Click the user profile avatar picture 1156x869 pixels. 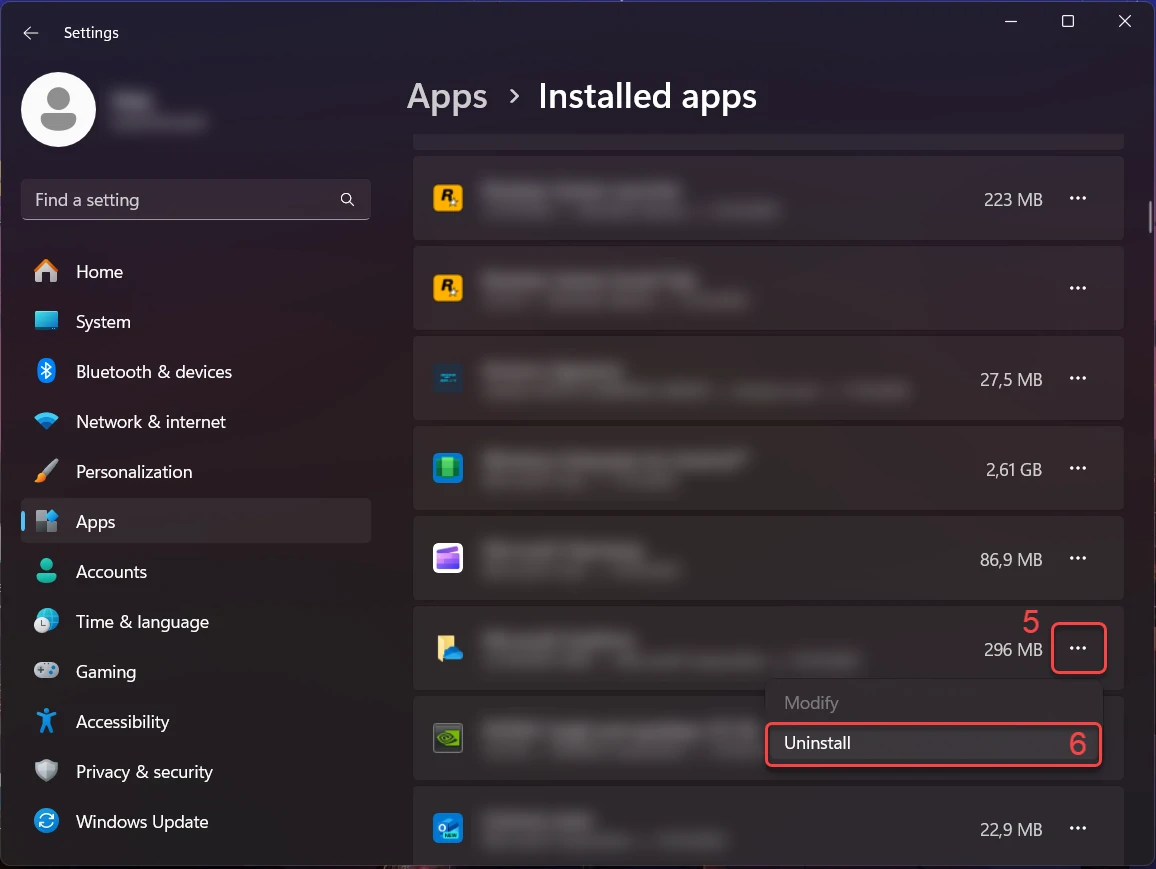[59, 109]
